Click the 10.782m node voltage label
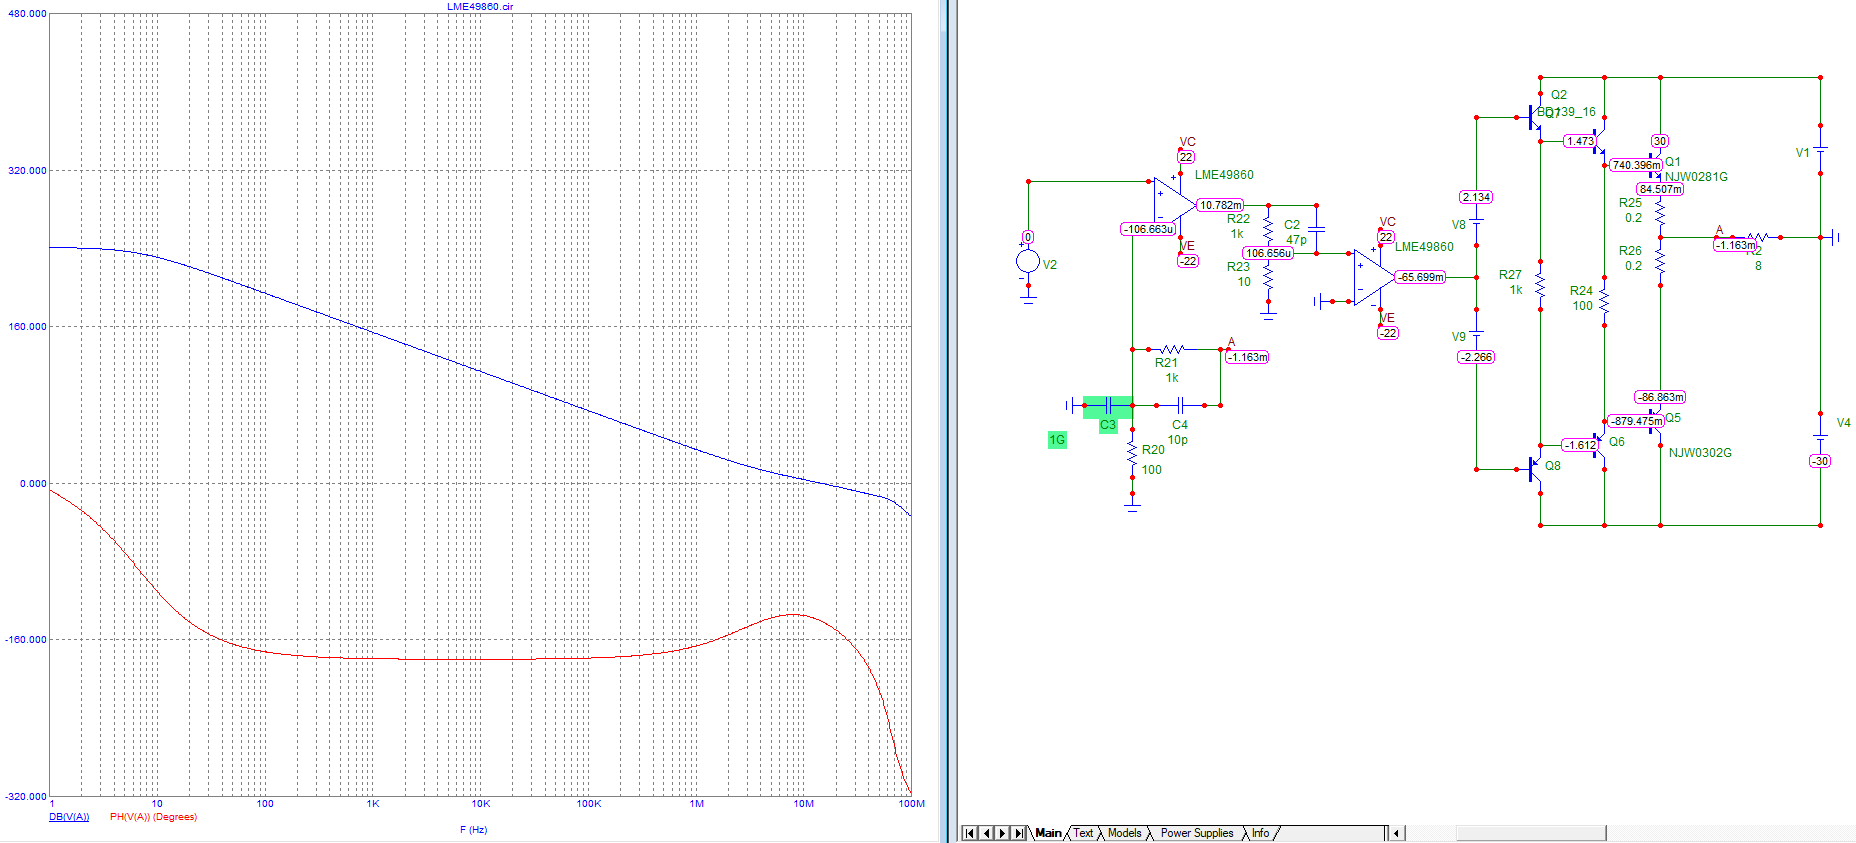 coord(1220,205)
